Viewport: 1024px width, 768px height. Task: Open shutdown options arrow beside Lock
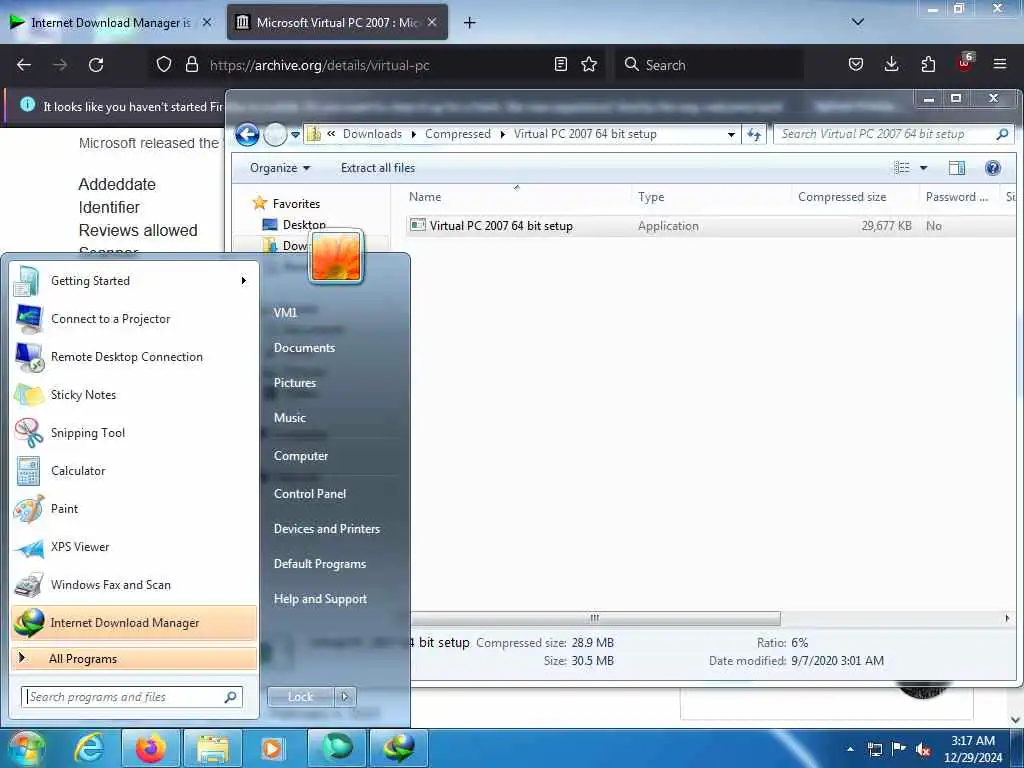tap(345, 697)
